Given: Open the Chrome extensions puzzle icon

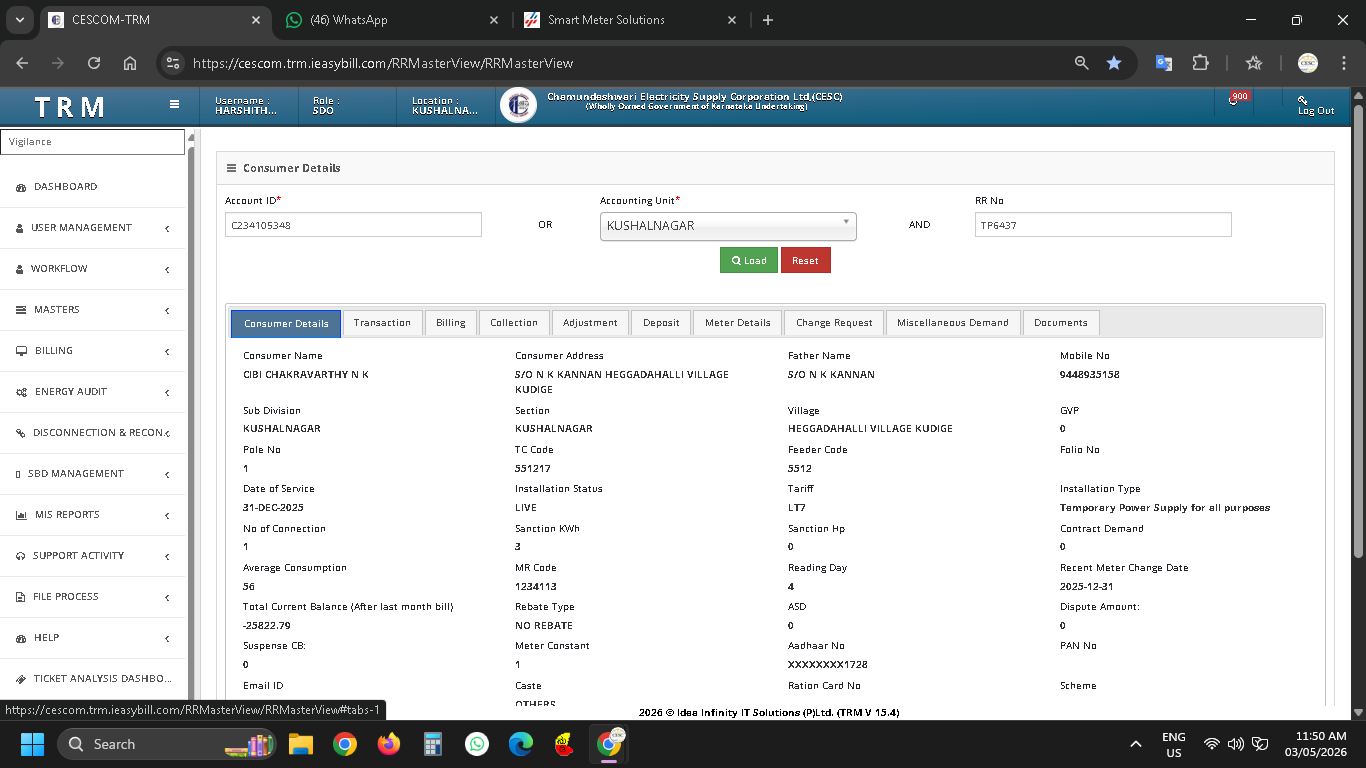Looking at the screenshot, I should (1200, 63).
